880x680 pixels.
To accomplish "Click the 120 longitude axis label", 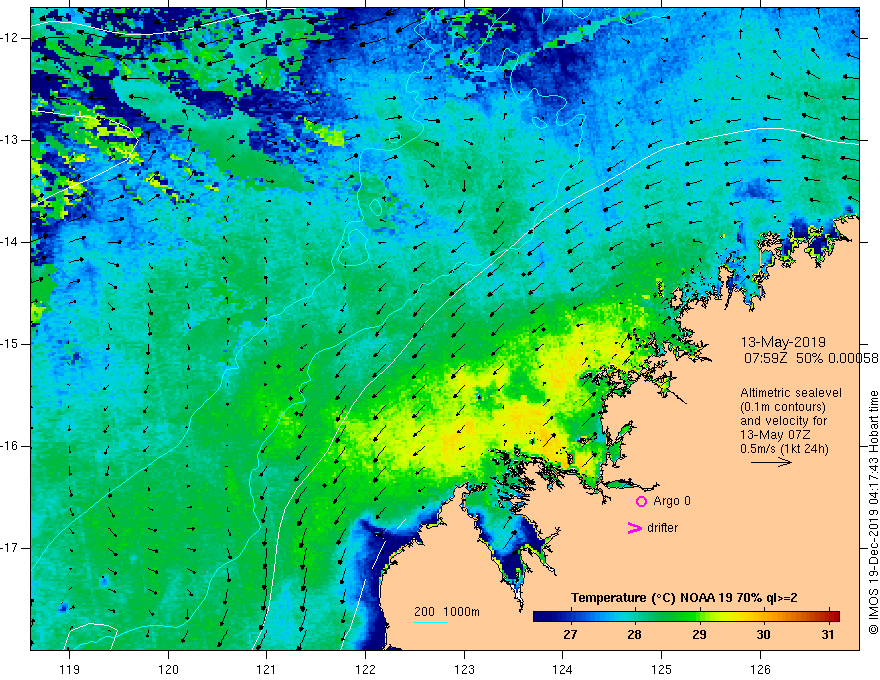I will 168,669.
